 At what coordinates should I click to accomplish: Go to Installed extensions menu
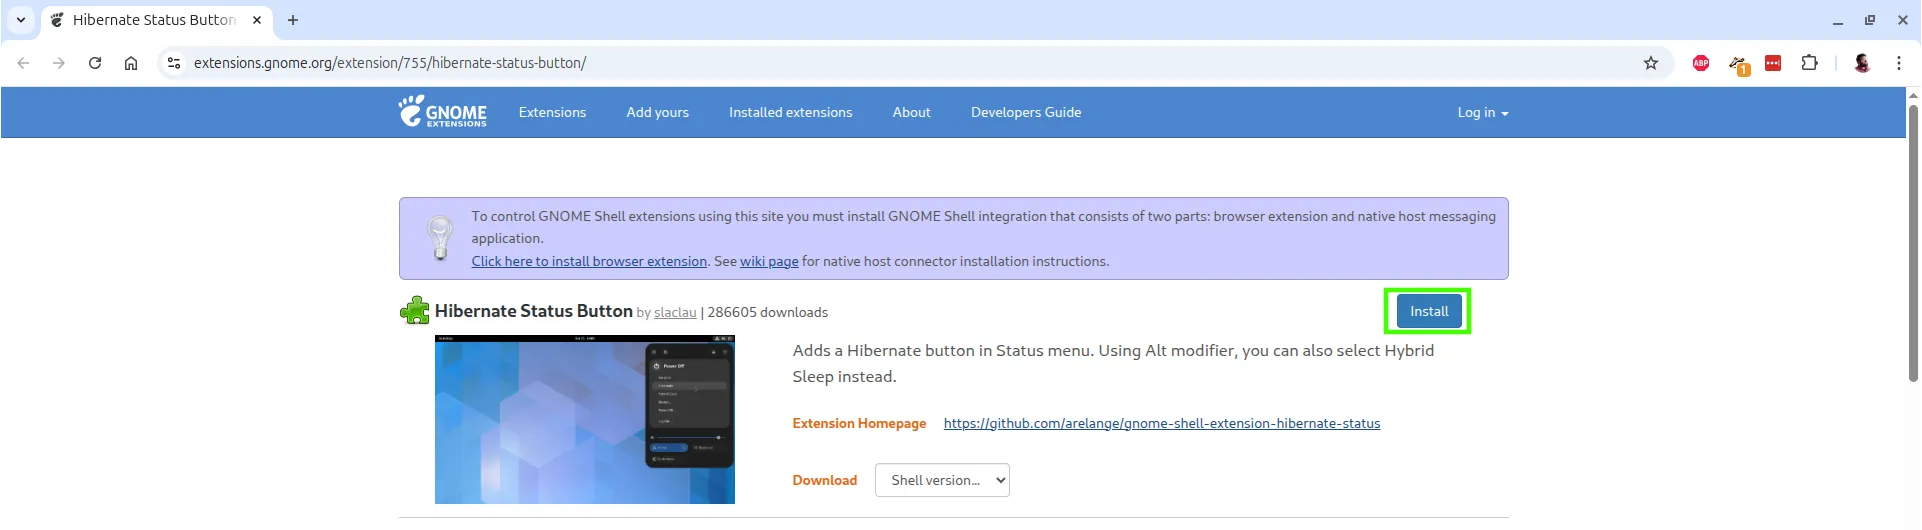click(790, 113)
